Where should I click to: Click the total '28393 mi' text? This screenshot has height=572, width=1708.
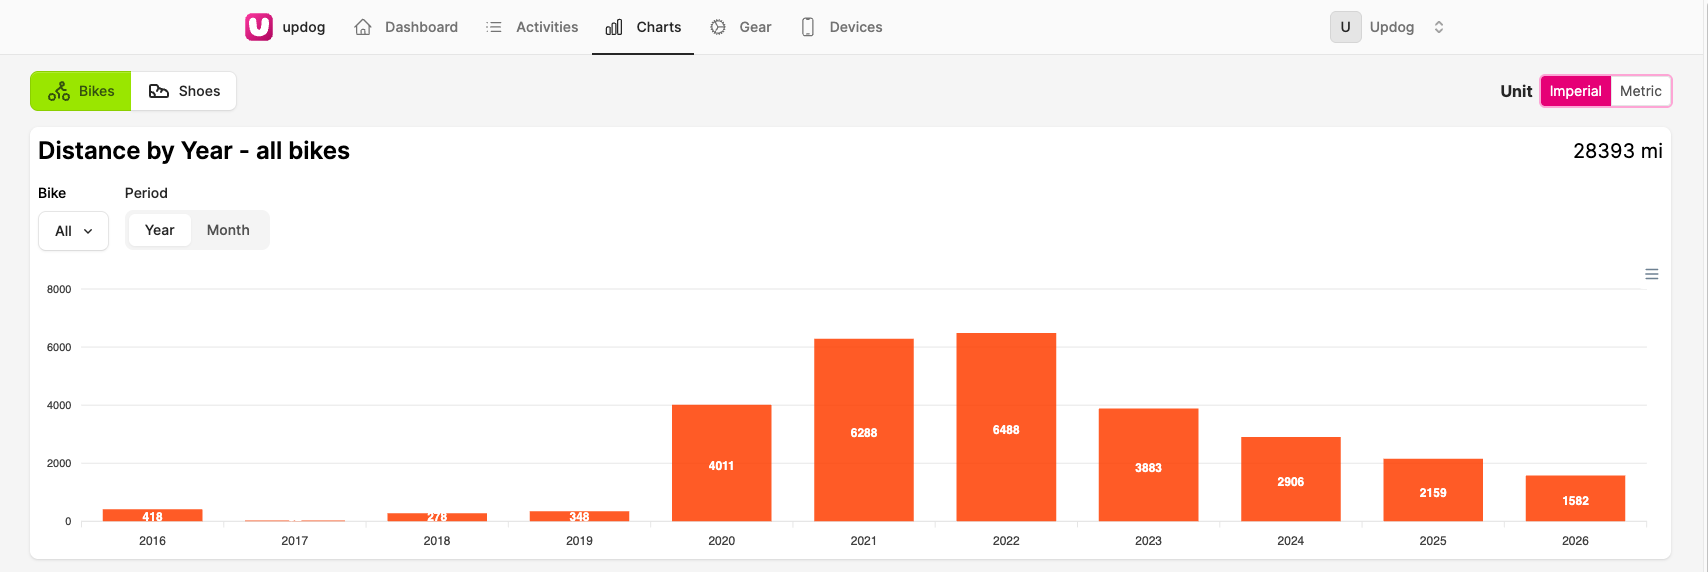(1617, 151)
